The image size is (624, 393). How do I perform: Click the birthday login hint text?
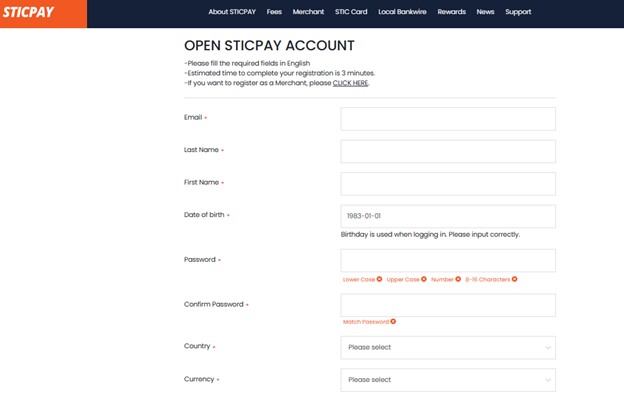(430, 235)
